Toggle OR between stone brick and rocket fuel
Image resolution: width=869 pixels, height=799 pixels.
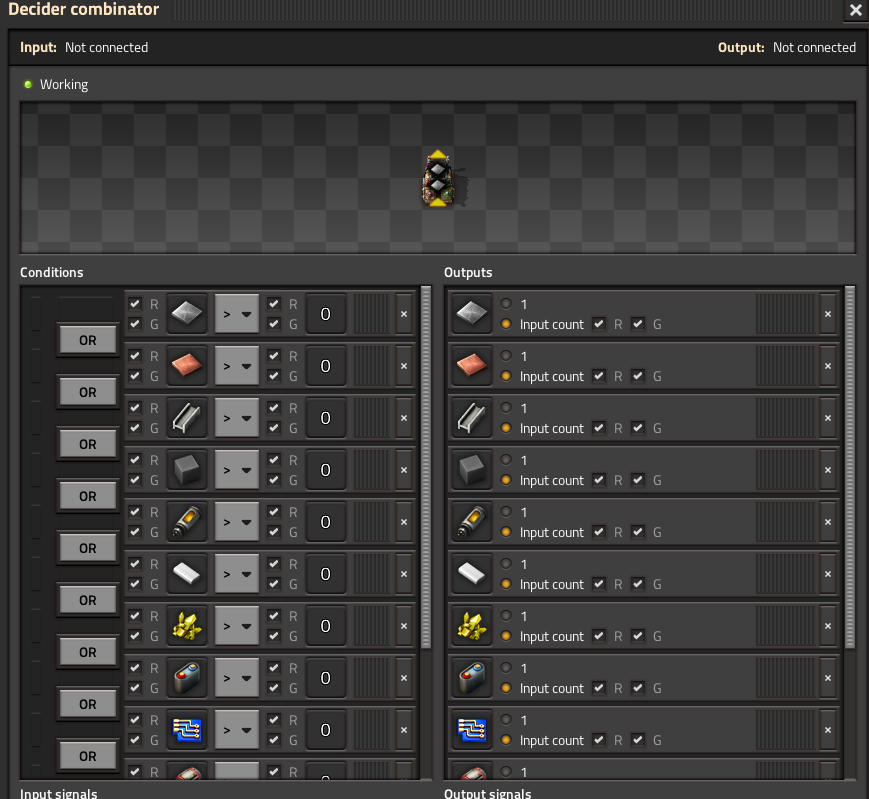[88, 496]
